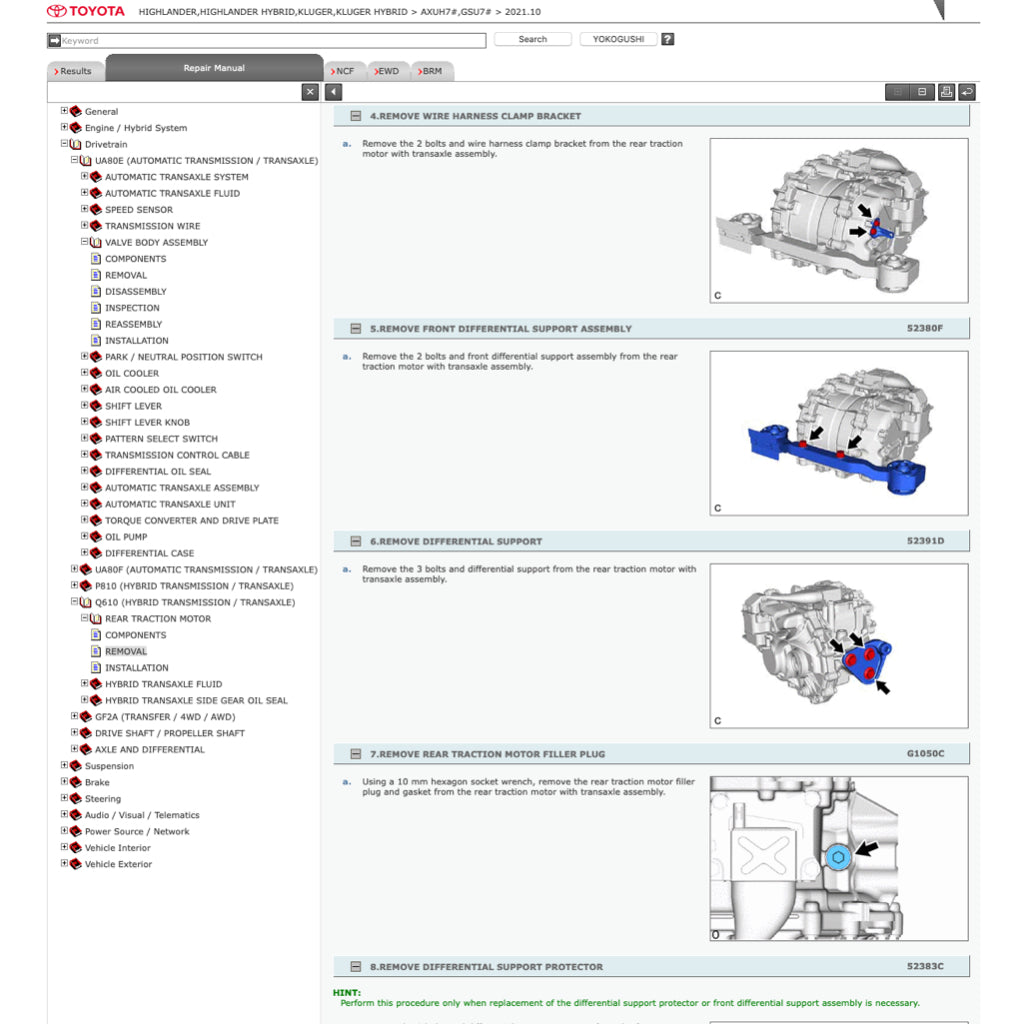The width and height of the screenshot is (1024, 1024).
Task: Open the print dialog from the toolbar
Action: tap(945, 91)
